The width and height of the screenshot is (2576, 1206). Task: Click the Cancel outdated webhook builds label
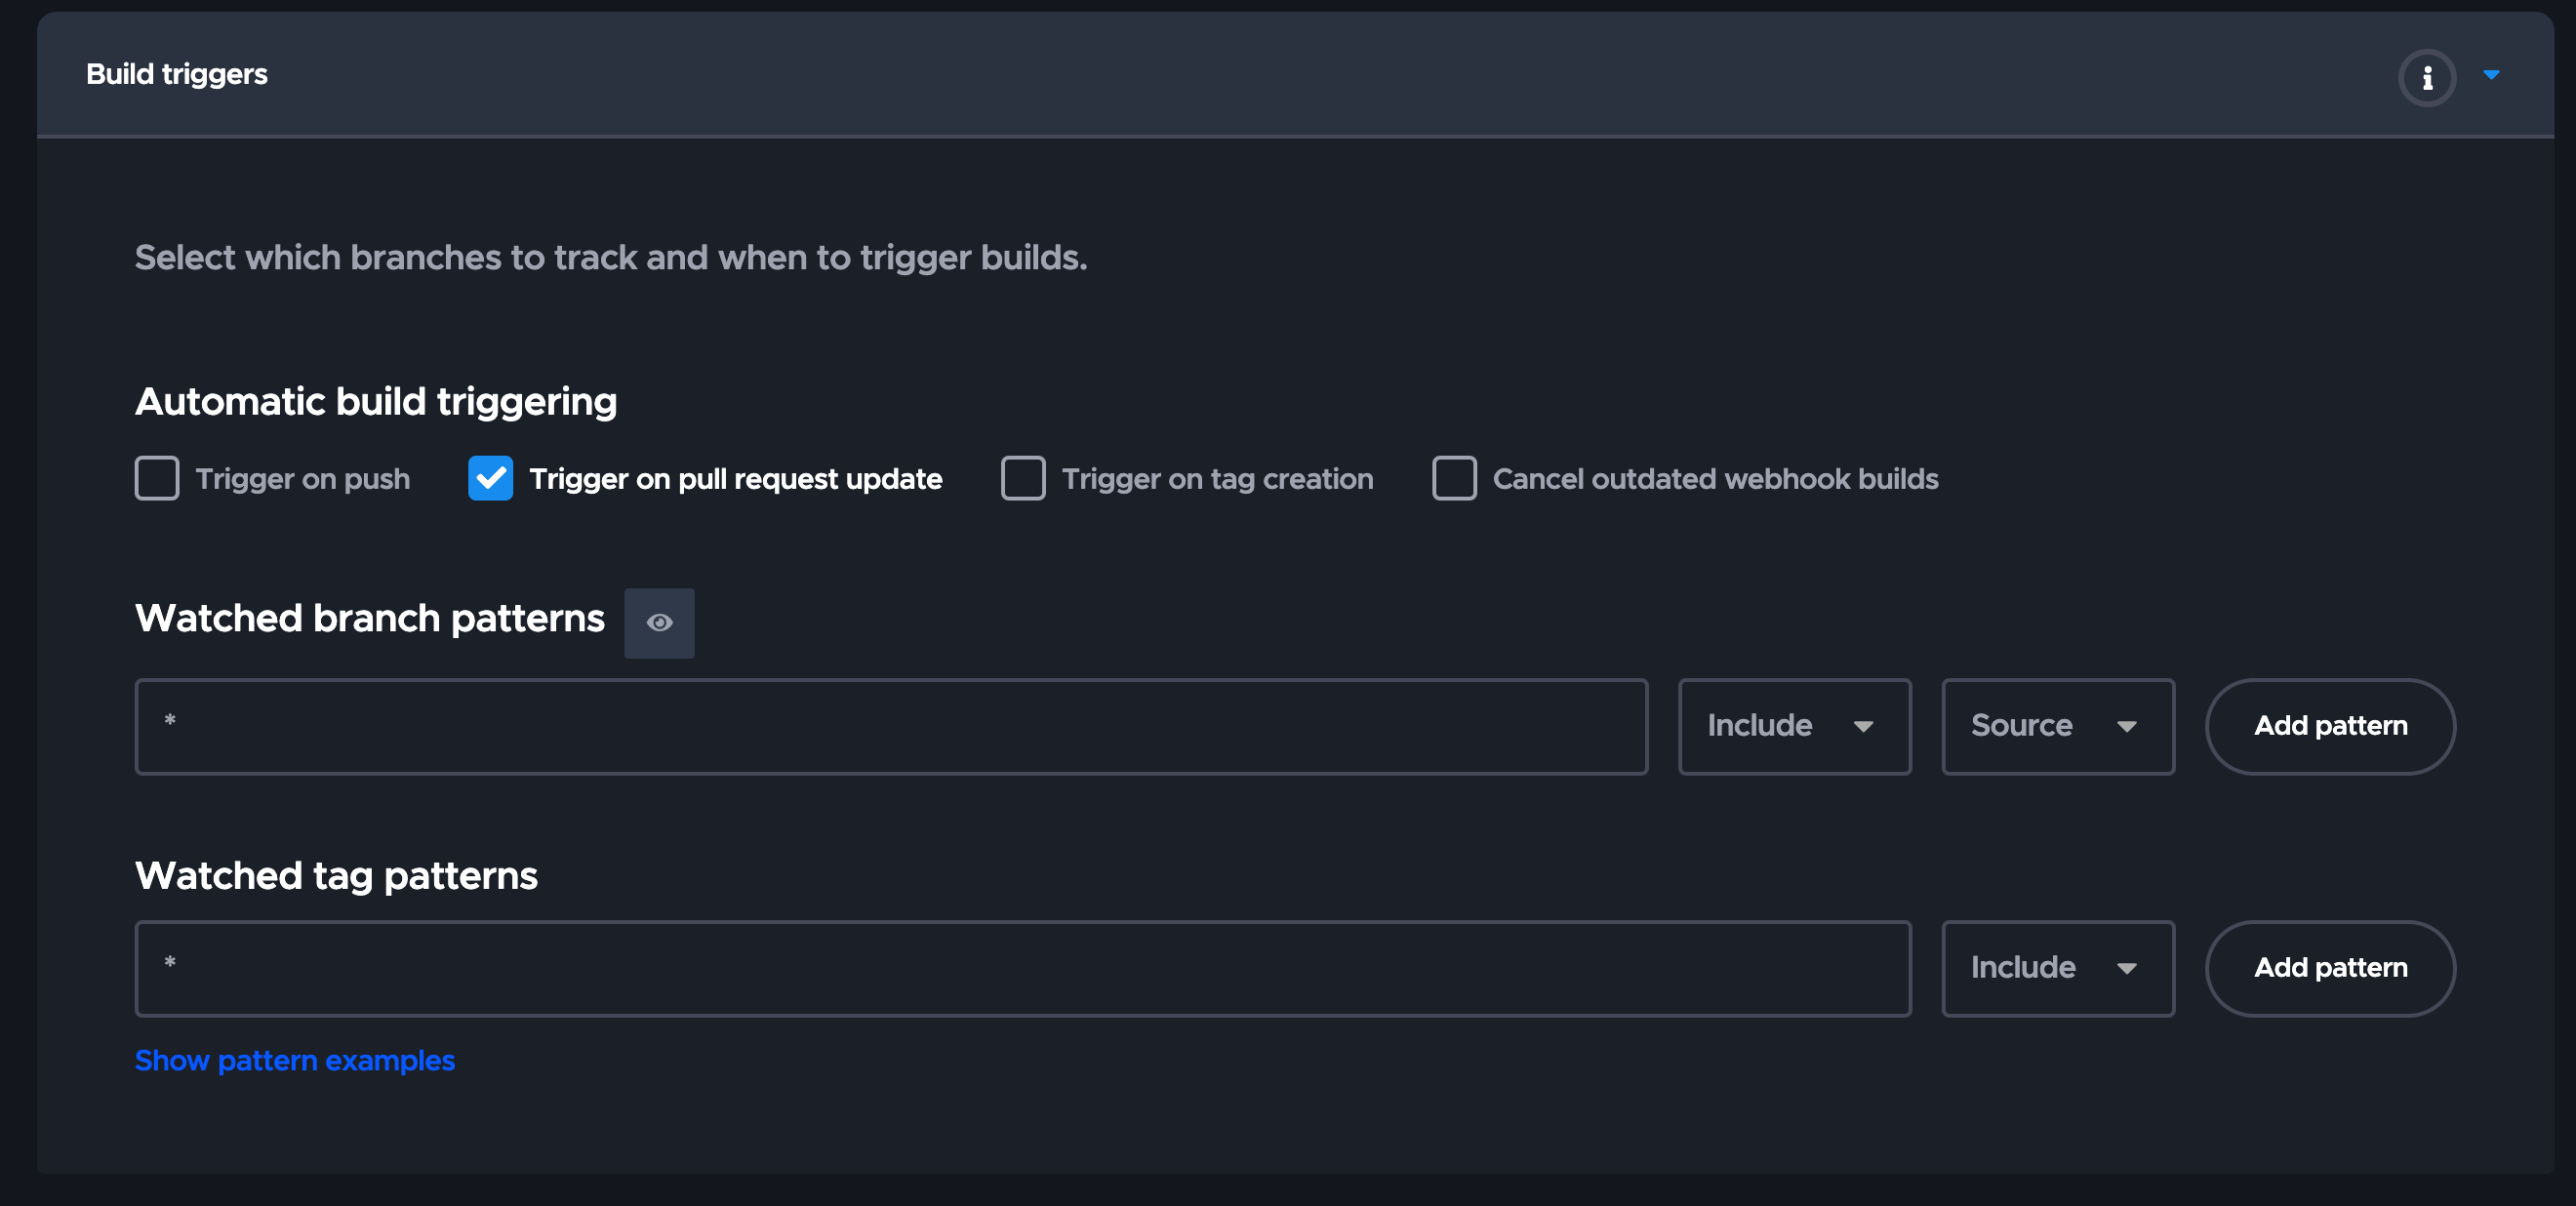click(1715, 479)
